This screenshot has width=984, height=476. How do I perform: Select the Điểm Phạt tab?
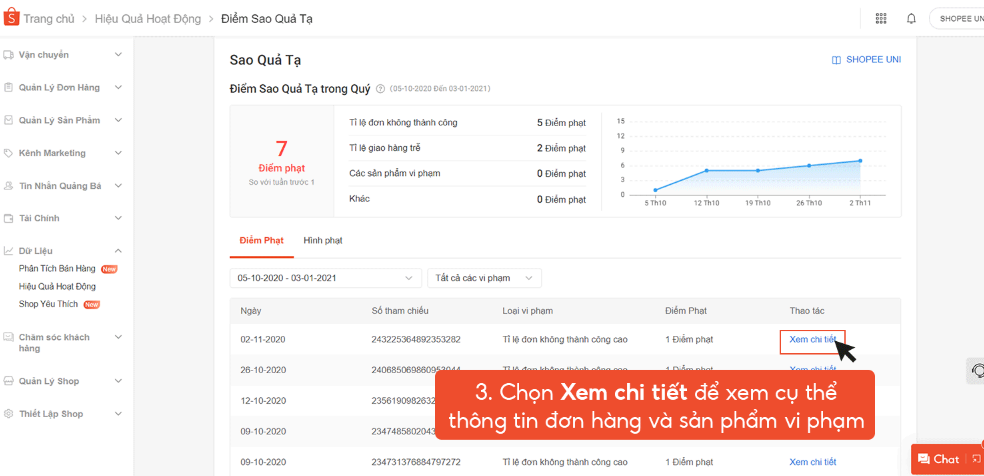coord(261,241)
